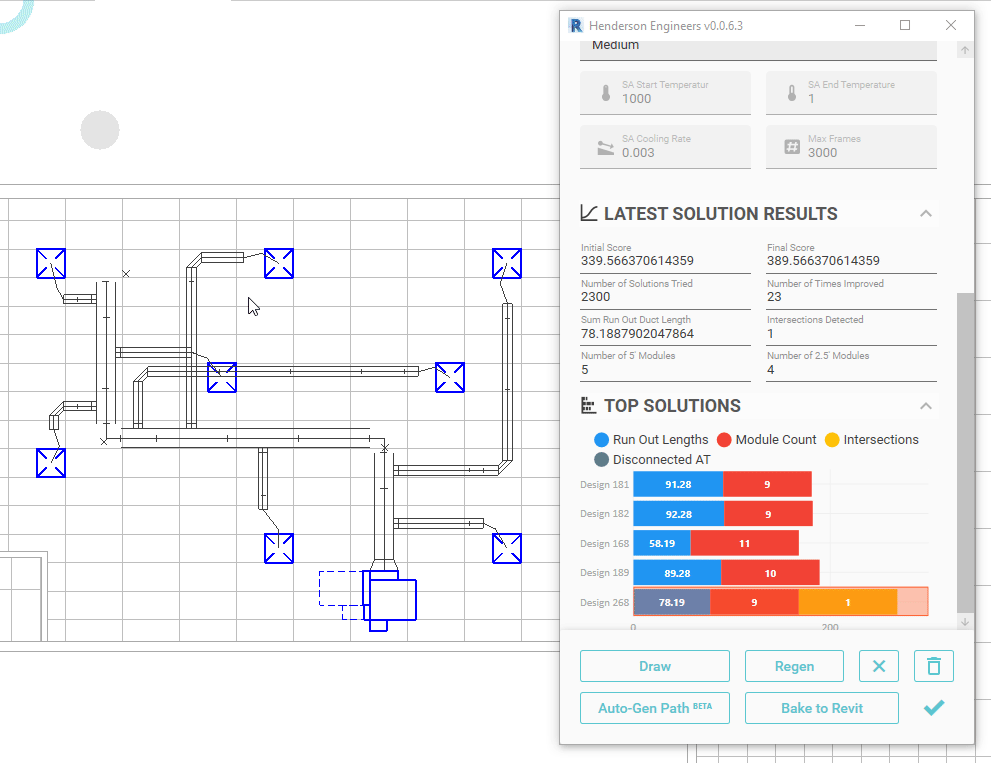This screenshot has width=991, height=763.
Task: Click the trash can delete icon
Action: click(x=933, y=666)
